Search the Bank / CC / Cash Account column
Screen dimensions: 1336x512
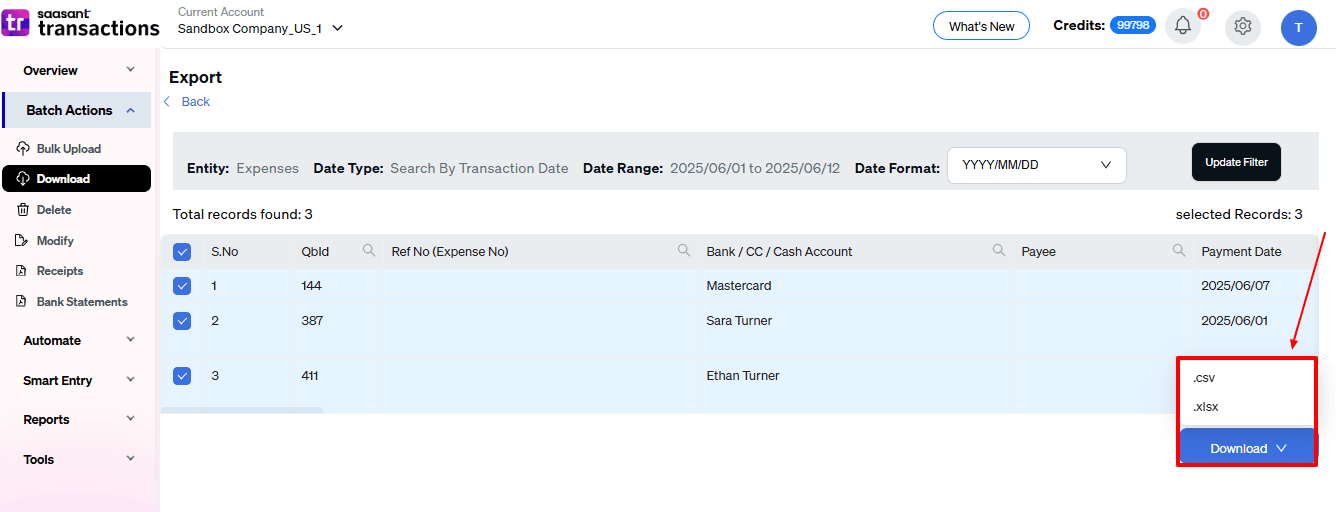pyautogui.click(x=999, y=251)
